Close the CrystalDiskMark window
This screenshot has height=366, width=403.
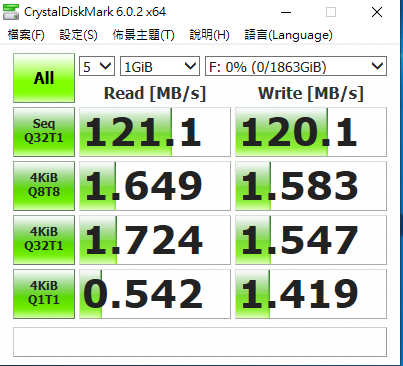tap(377, 13)
